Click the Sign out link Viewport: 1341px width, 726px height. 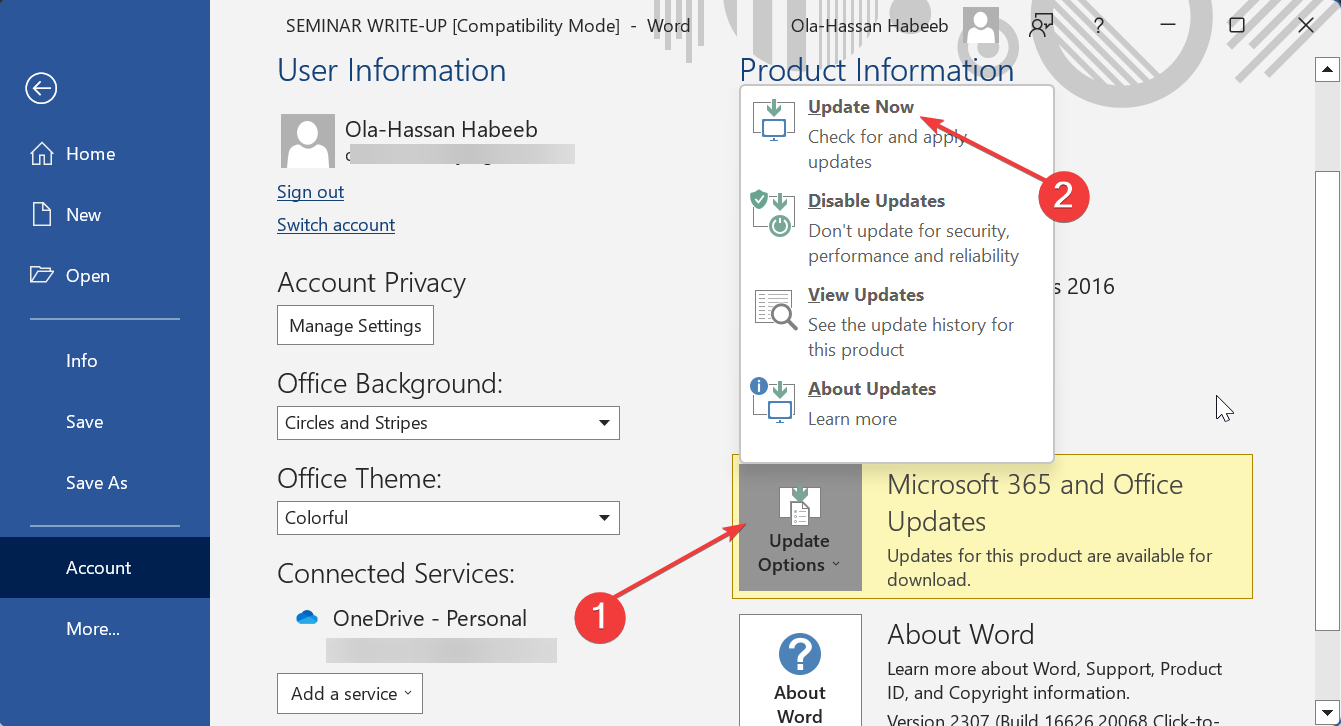310,192
